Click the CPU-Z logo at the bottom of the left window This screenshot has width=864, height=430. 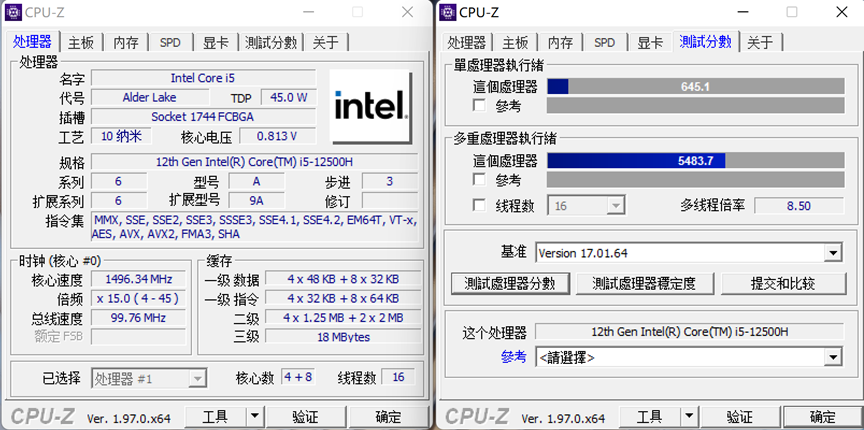pos(42,416)
